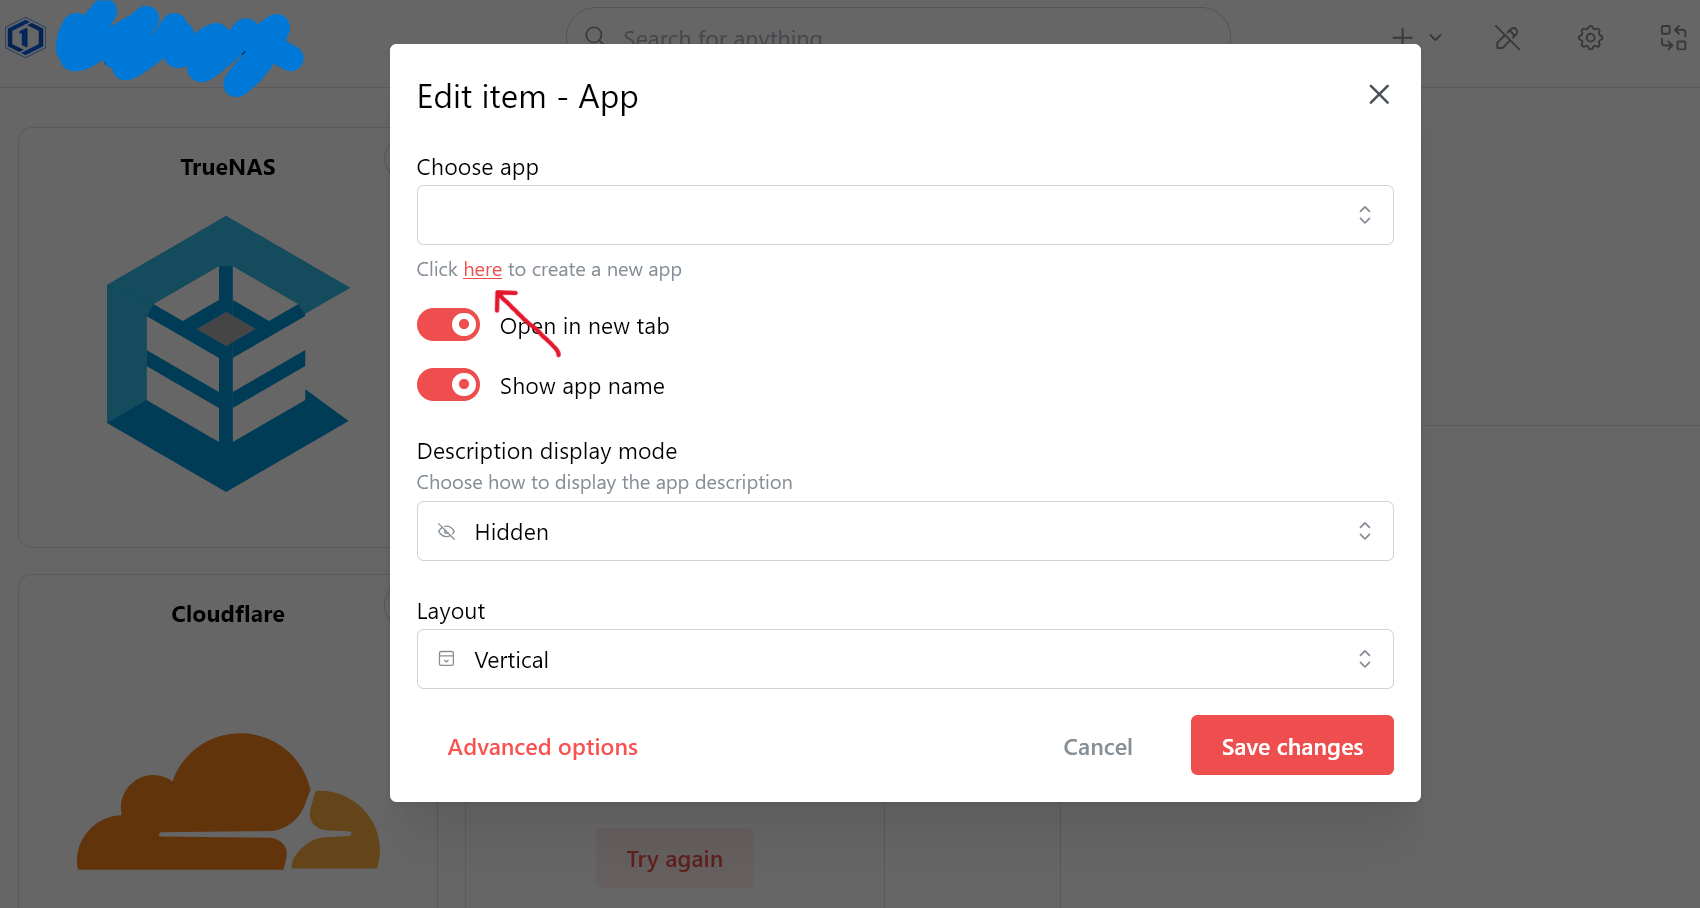The image size is (1700, 908).
Task: Open the add item plus icon
Action: (x=1402, y=37)
